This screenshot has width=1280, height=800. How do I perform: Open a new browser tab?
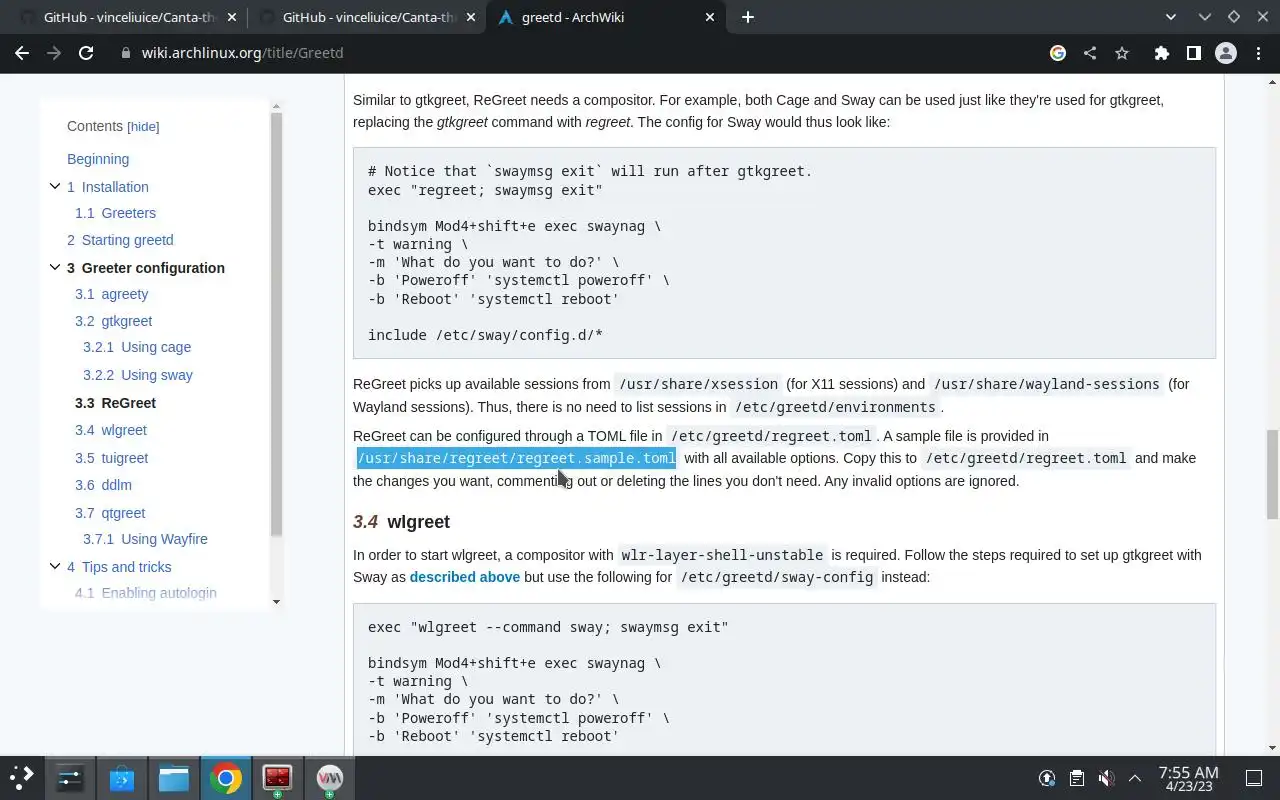tap(748, 17)
